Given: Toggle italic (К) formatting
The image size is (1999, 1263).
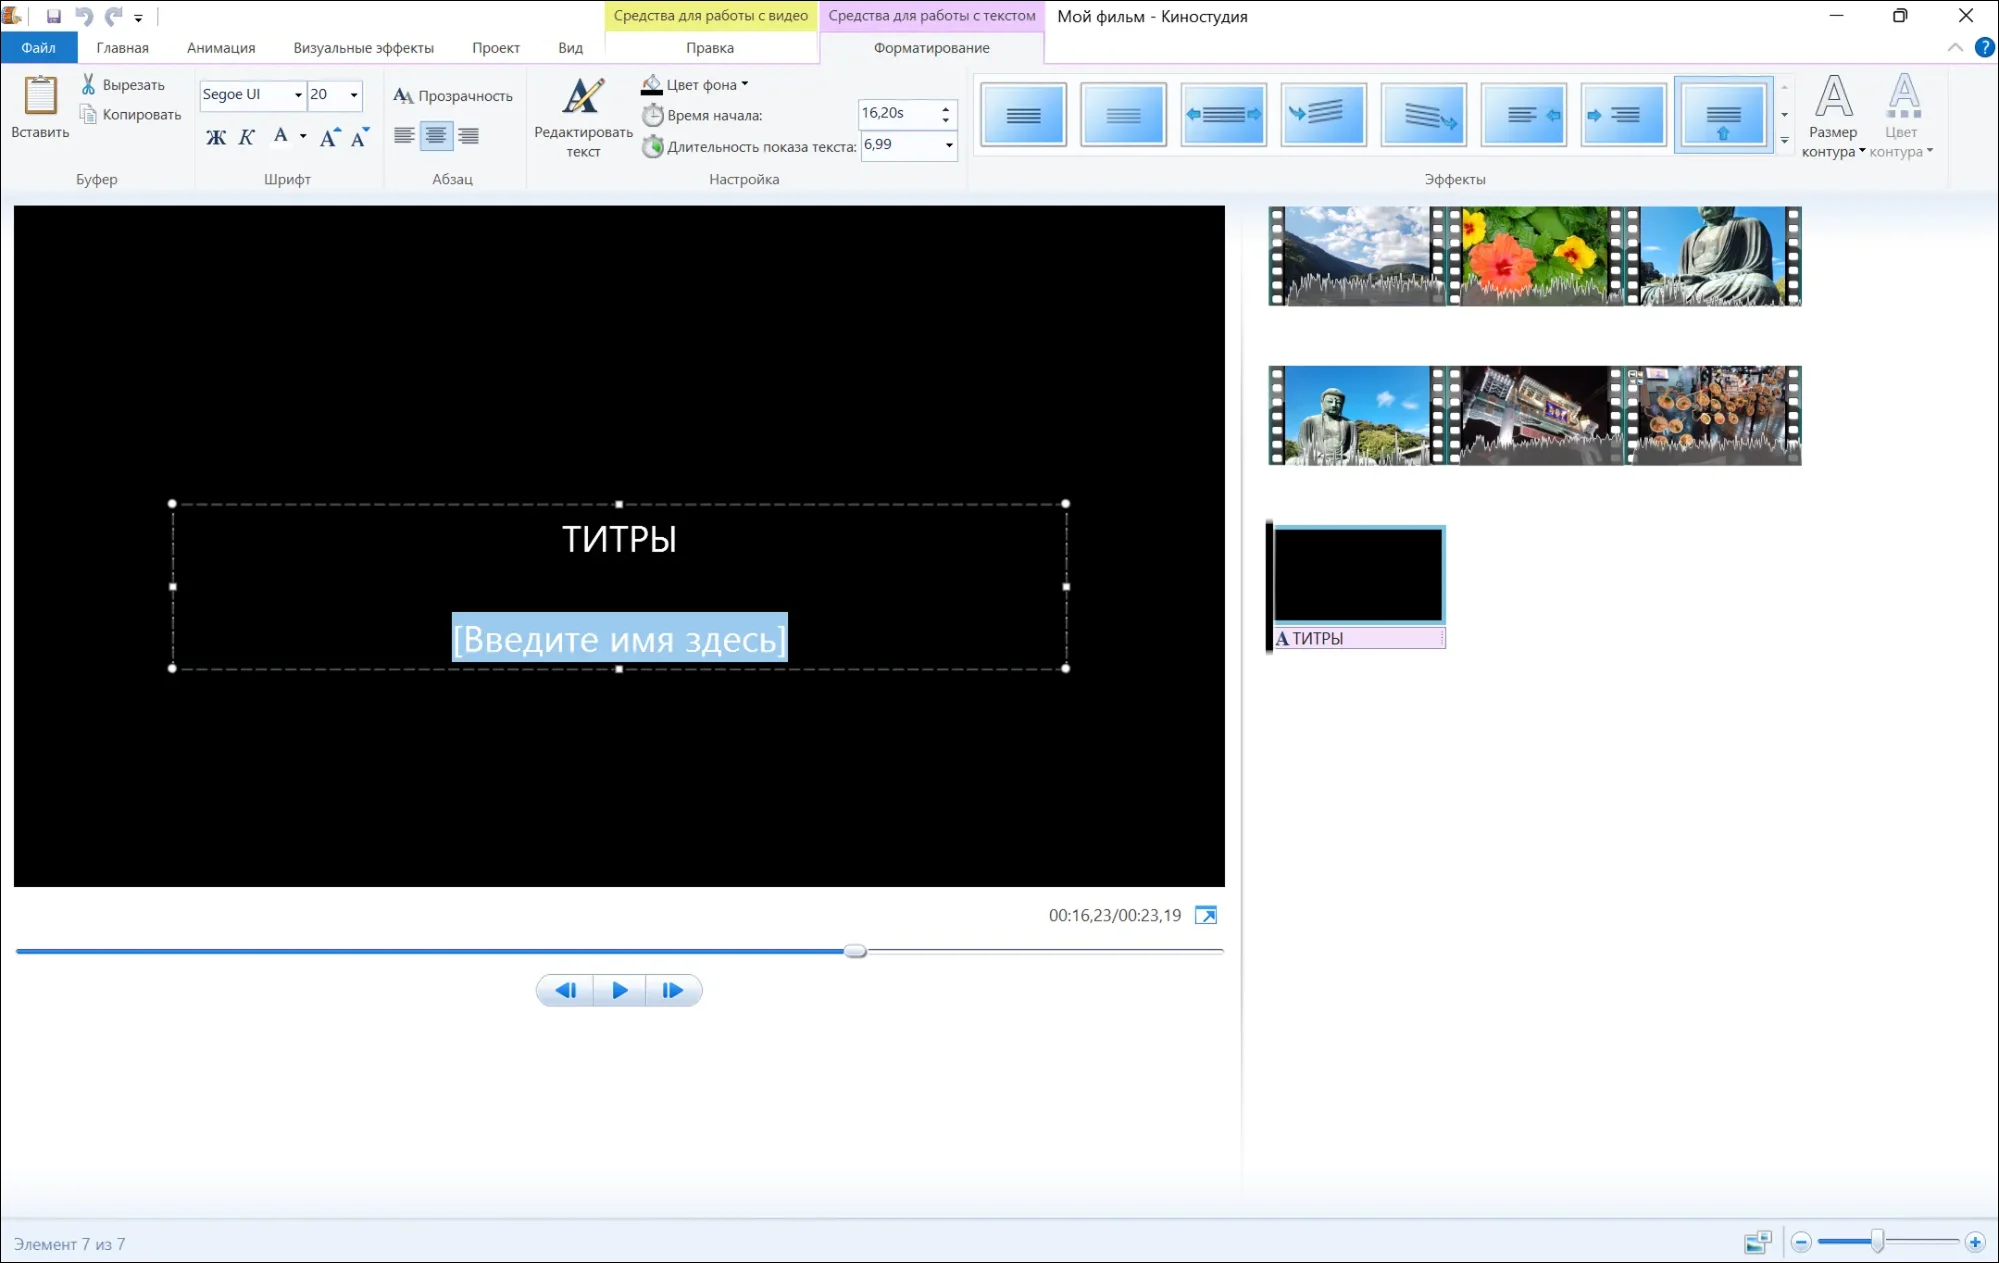Looking at the screenshot, I should tap(246, 137).
